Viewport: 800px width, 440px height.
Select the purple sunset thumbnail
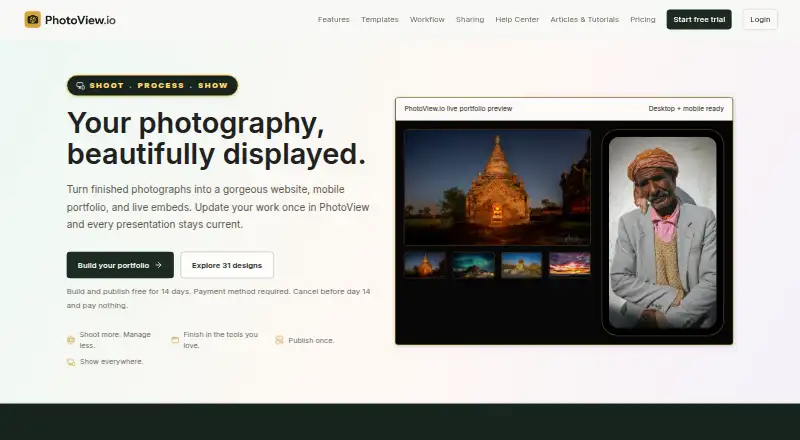[x=570, y=264]
